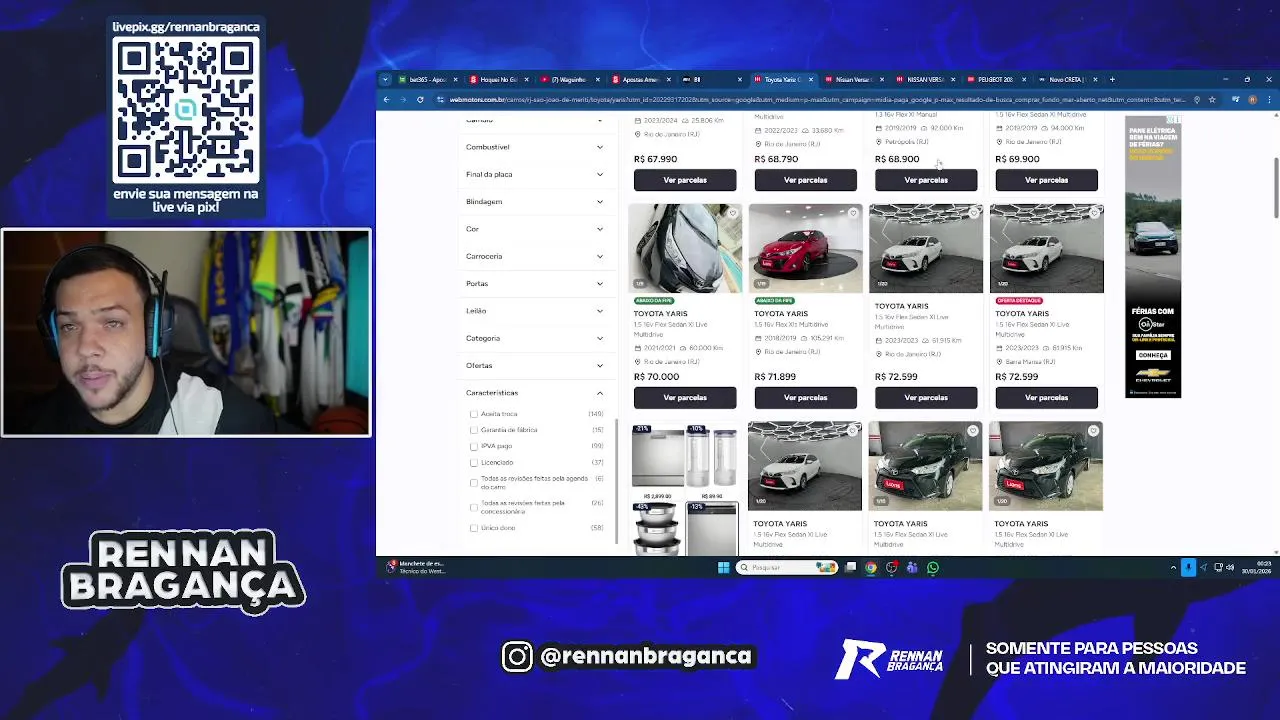Image resolution: width=1280 pixels, height=720 pixels.
Task: Open a new browser tab
Action: click(x=1112, y=79)
